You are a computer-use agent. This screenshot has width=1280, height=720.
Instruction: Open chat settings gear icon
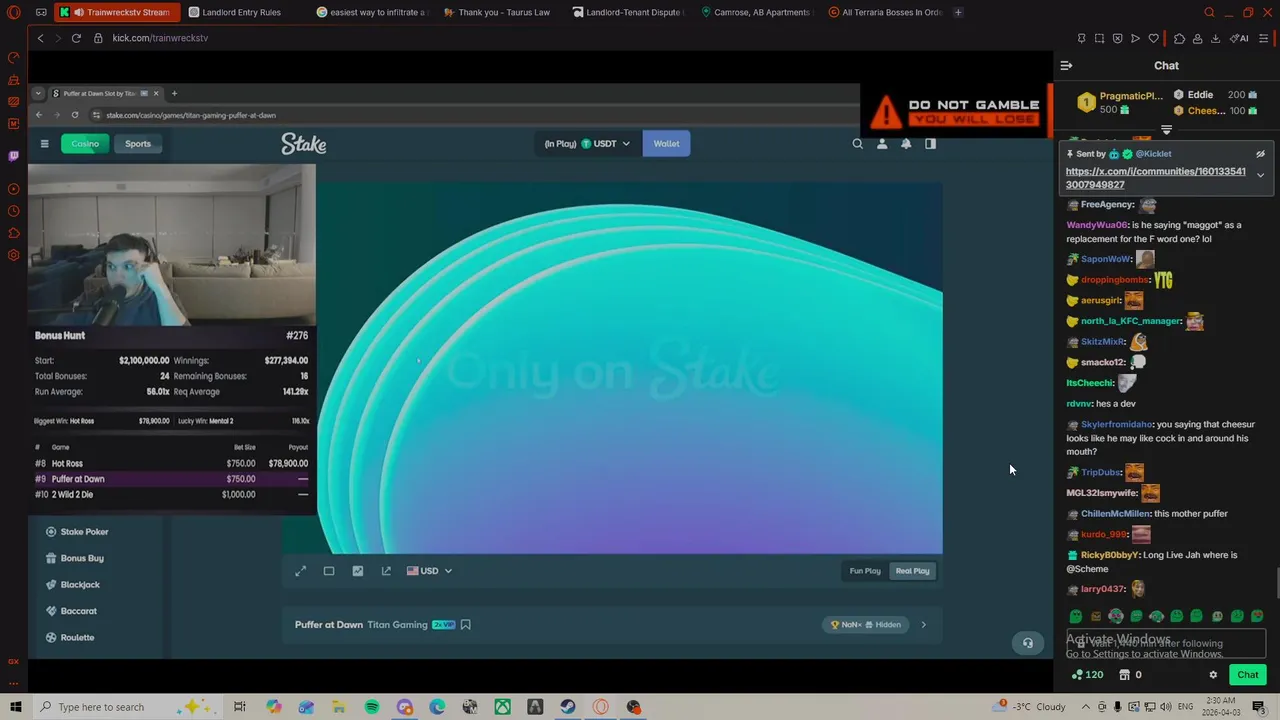tap(1213, 675)
